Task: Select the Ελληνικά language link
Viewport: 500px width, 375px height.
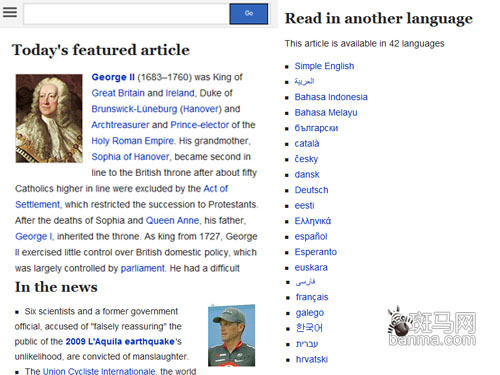Action: 313,221
